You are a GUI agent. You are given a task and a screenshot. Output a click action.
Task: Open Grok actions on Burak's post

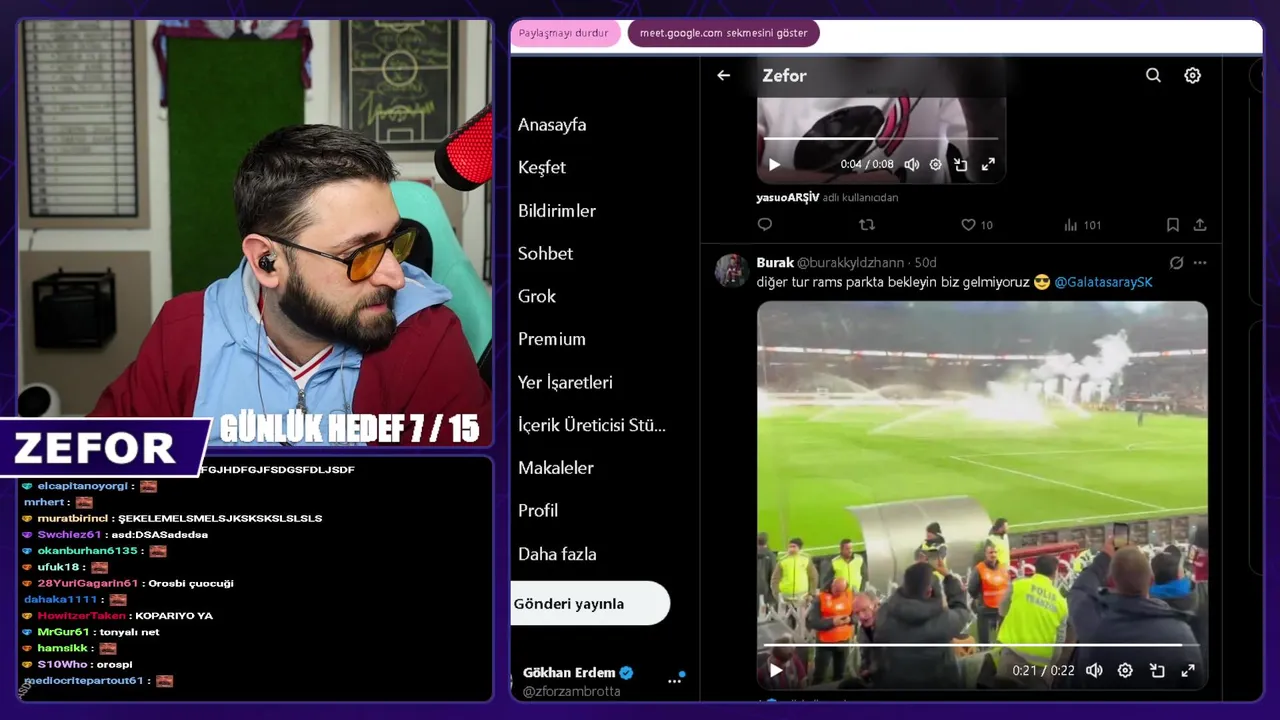pyautogui.click(x=1176, y=263)
